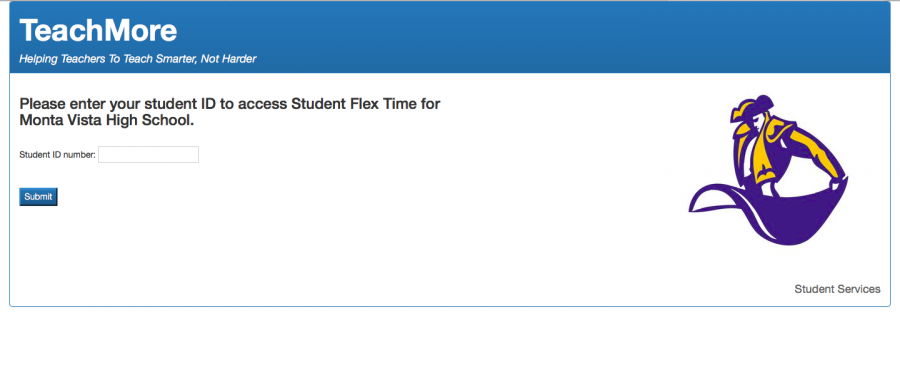Screen dimensions: 900x368
Task: Click the 'Student ID number:' label
Action: click(57, 154)
